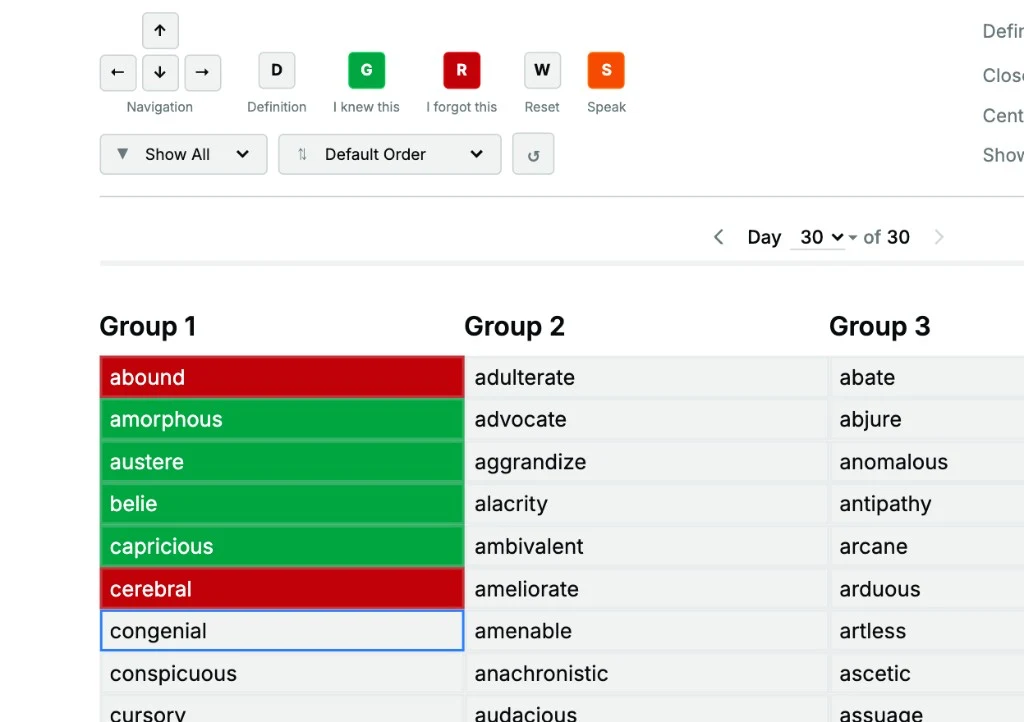
Task: Click the next day right chevron
Action: pos(939,237)
